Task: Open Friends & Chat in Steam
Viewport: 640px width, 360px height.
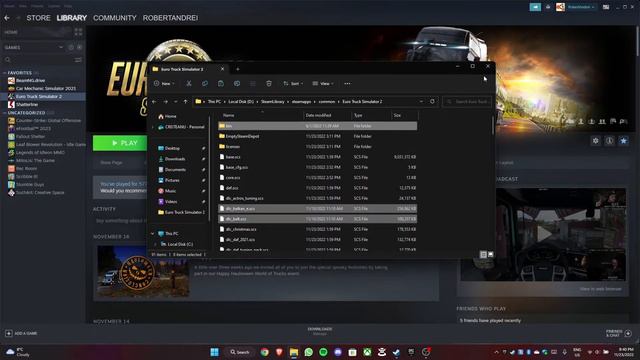Action: [618, 333]
